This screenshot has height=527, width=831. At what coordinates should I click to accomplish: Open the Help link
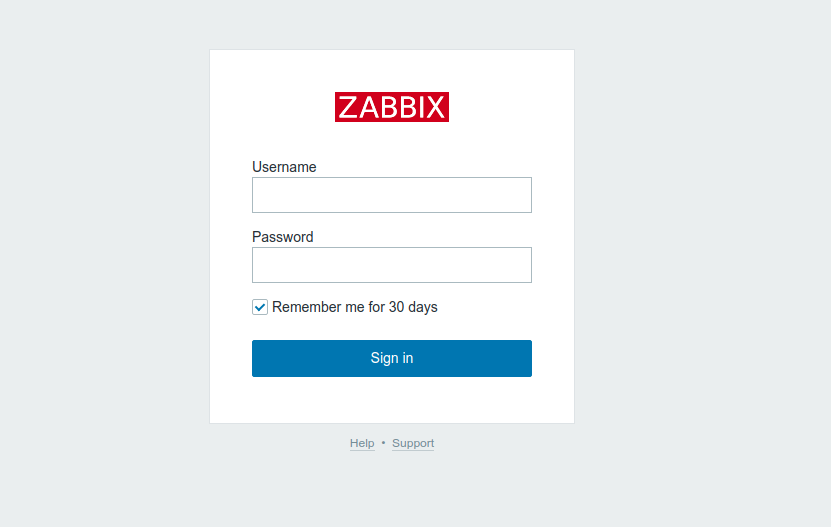tap(362, 443)
